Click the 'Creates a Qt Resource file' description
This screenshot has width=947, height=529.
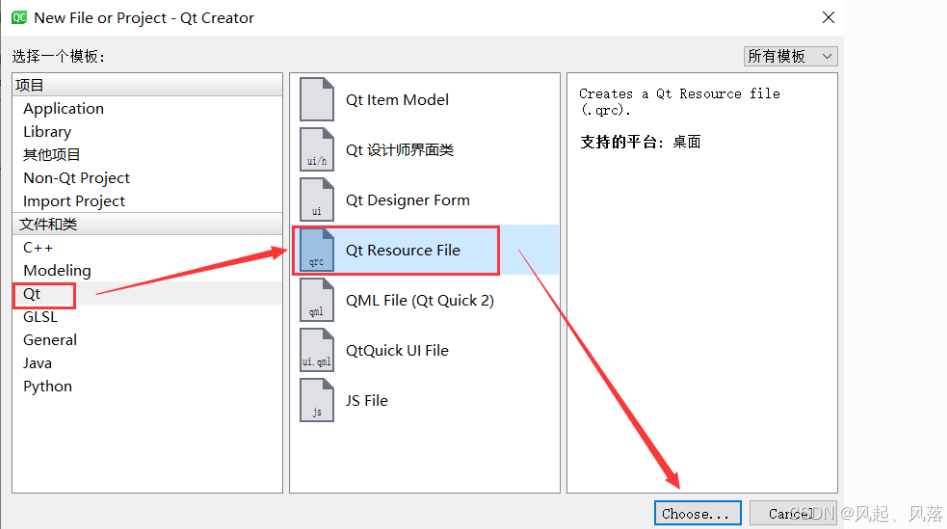click(679, 101)
